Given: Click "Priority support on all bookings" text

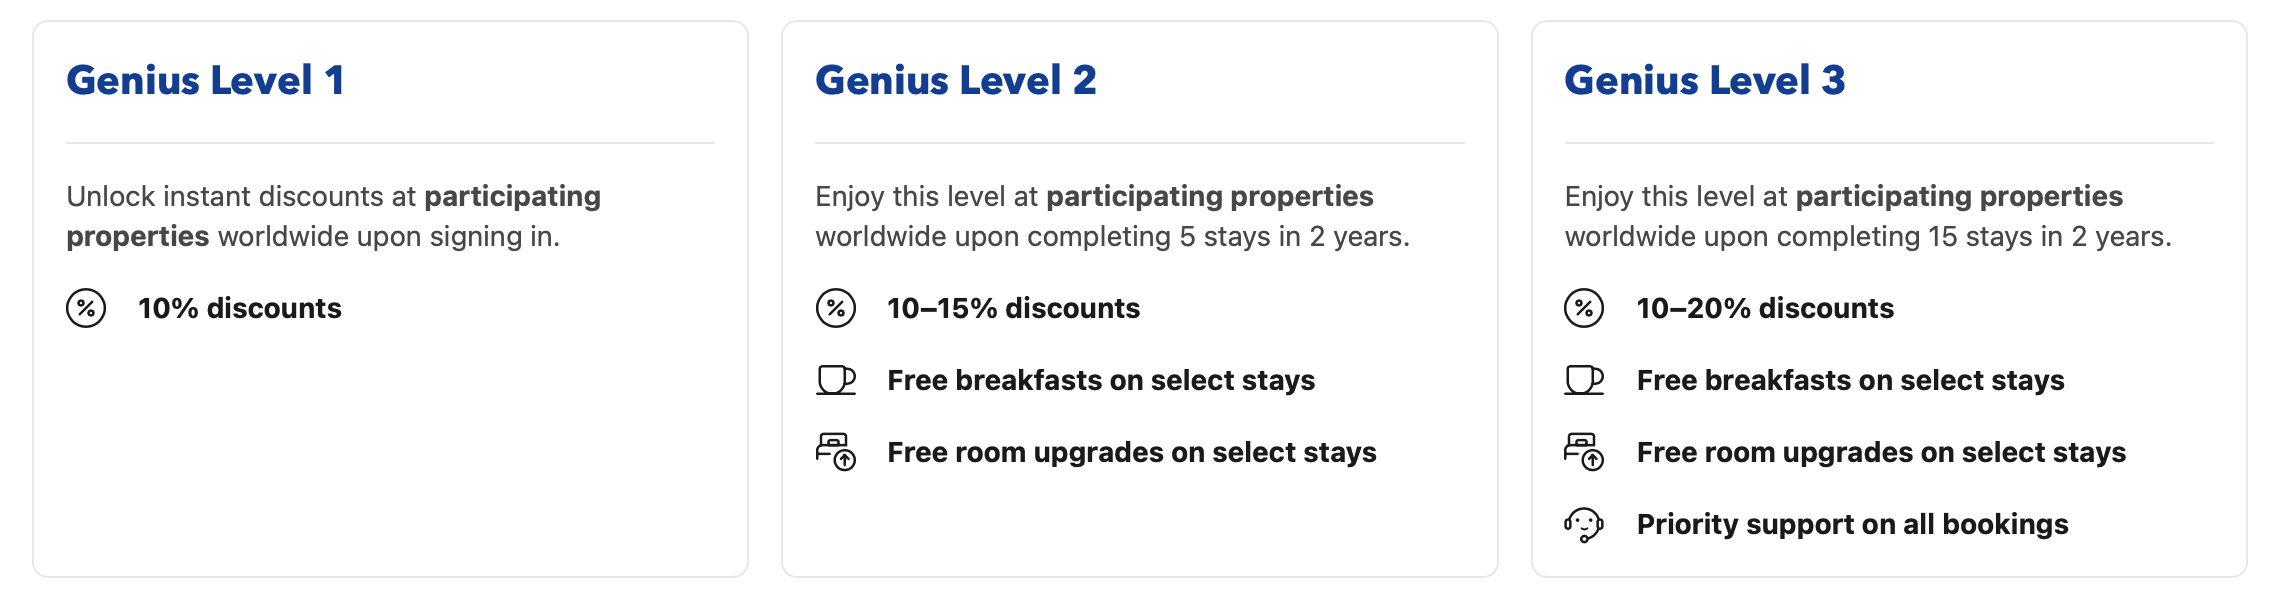Looking at the screenshot, I should 1852,524.
